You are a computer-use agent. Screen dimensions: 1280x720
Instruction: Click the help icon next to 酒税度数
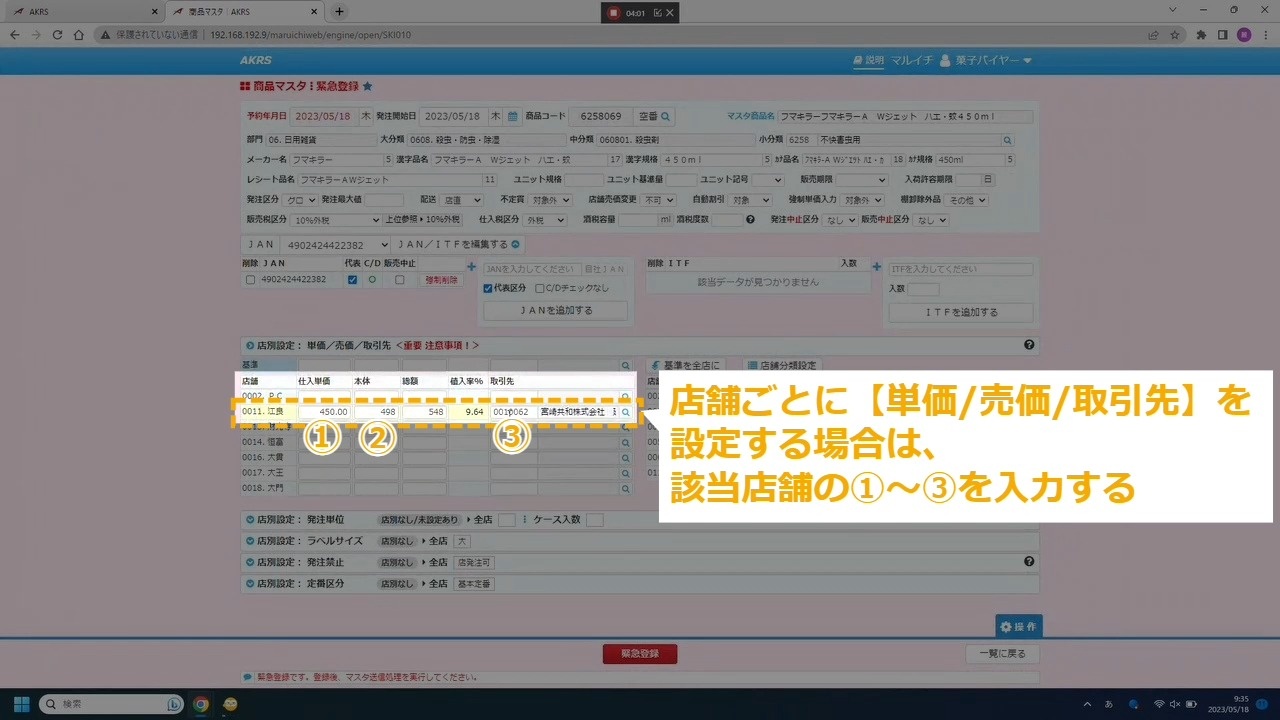(750, 220)
